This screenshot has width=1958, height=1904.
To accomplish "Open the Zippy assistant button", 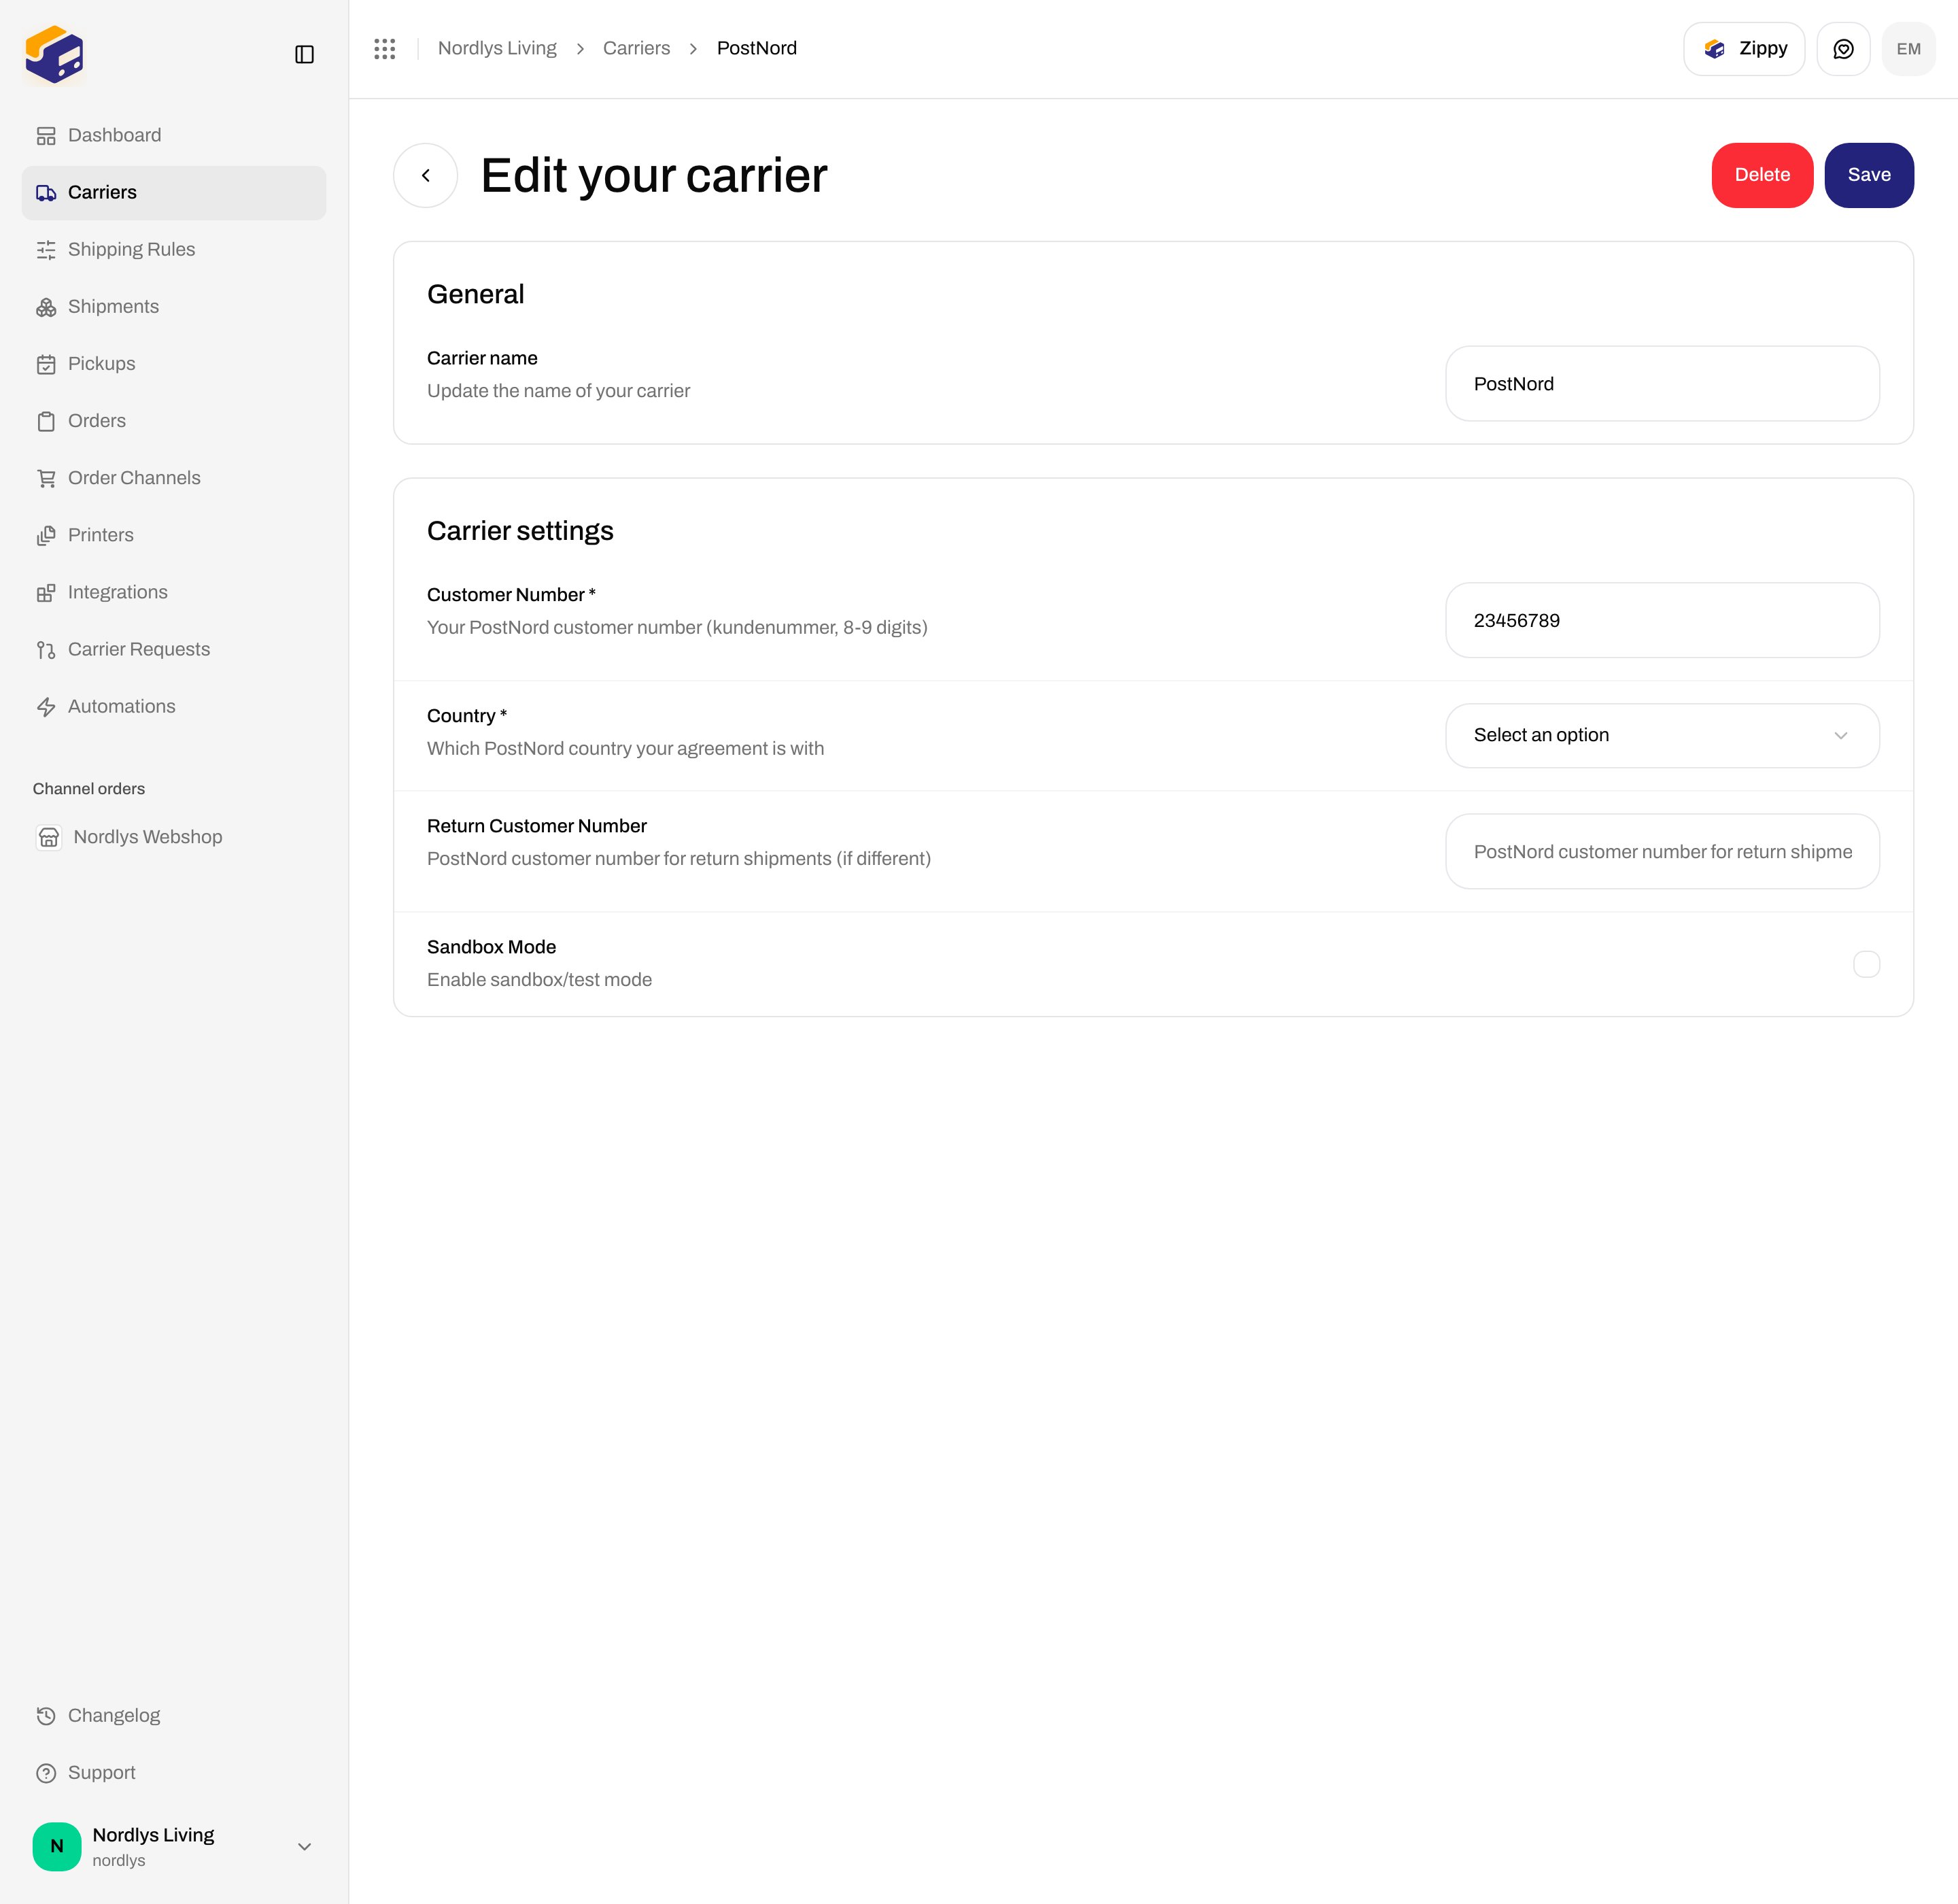I will 1744,49.
